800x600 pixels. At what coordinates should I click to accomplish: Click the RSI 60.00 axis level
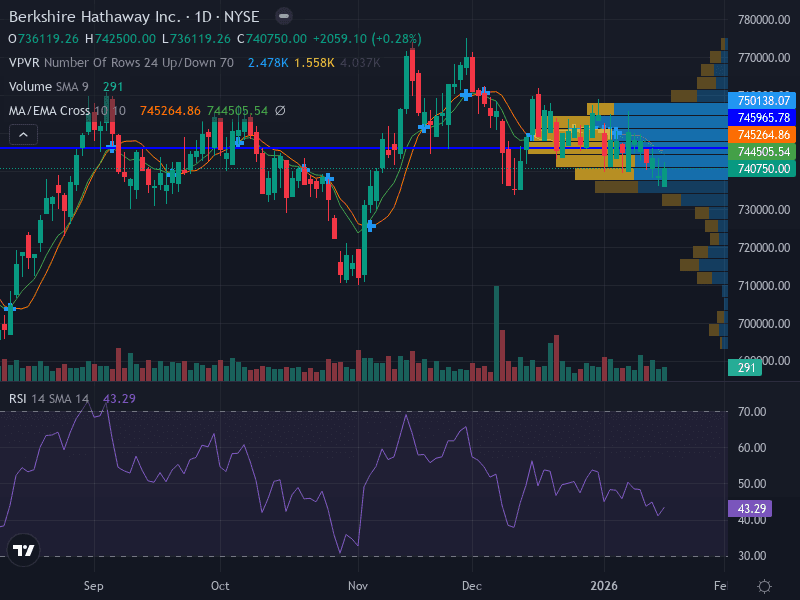(752, 448)
